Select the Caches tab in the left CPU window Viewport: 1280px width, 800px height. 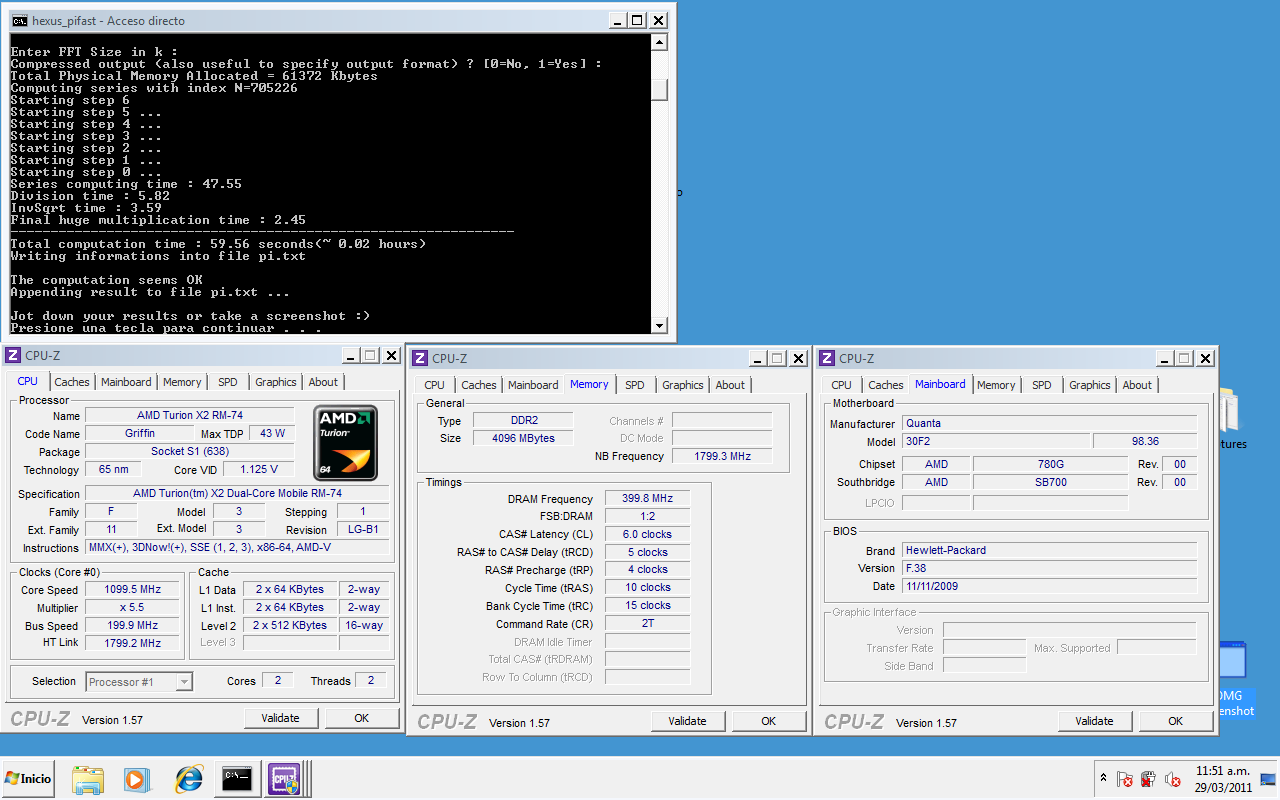pos(72,382)
